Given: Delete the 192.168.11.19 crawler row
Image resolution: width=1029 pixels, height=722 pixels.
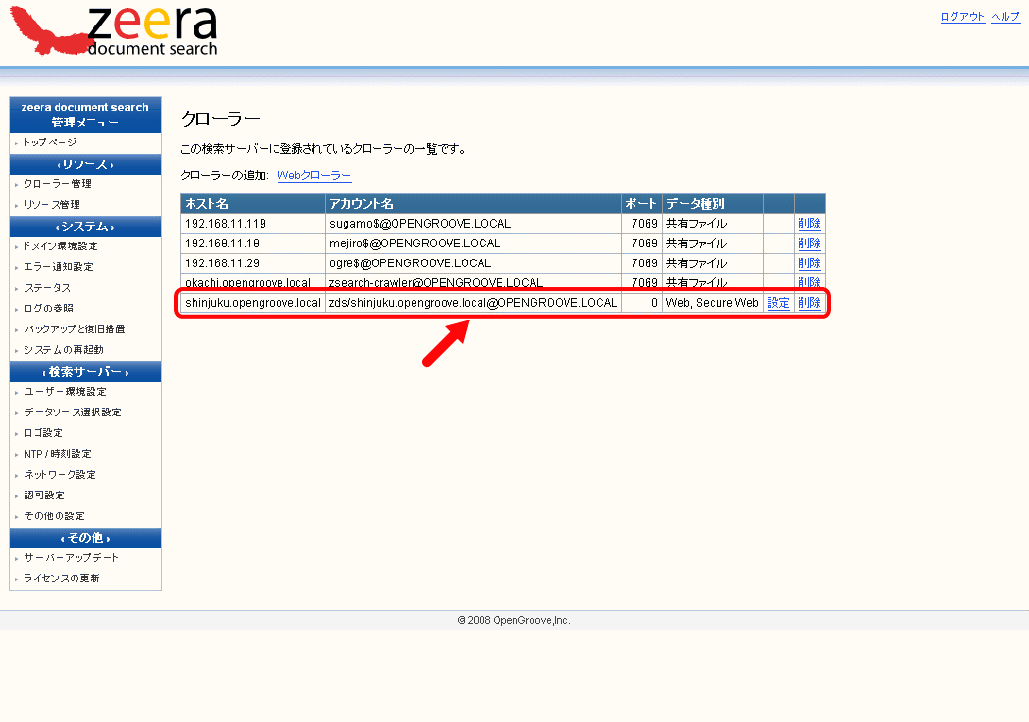Looking at the screenshot, I should (x=809, y=244).
